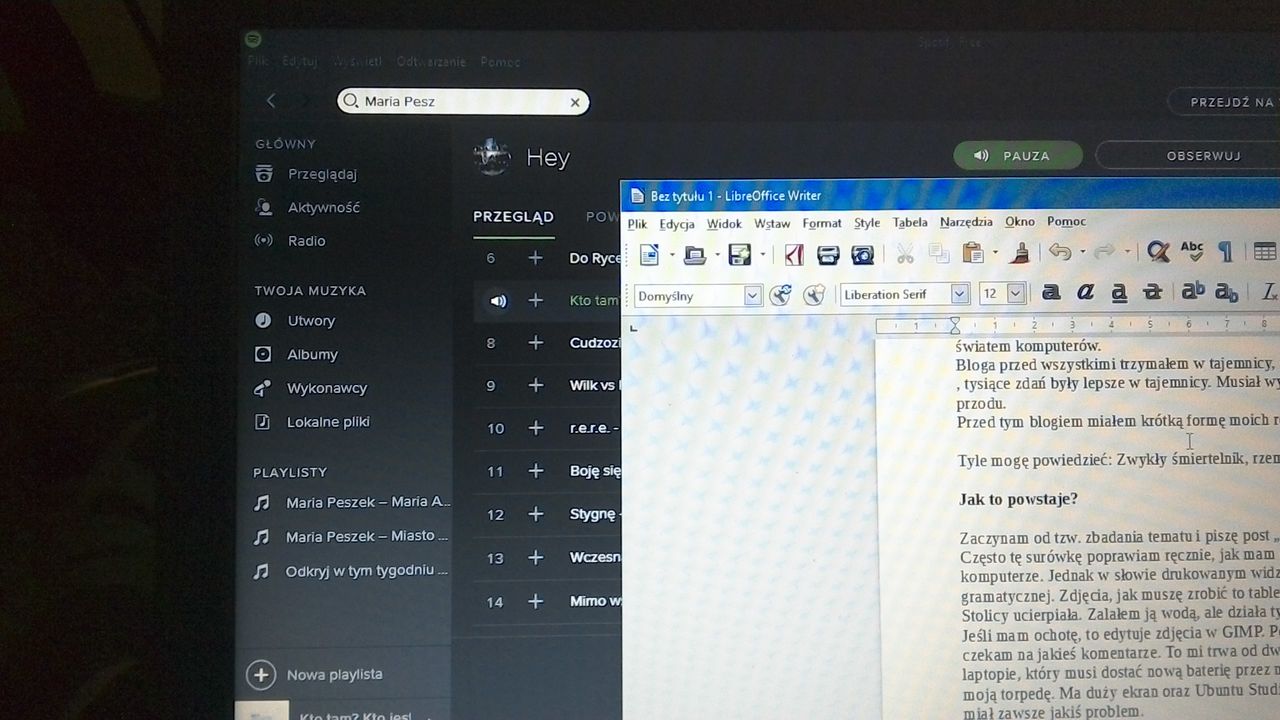The height and width of the screenshot is (720, 1280).
Task: Toggle Bold formatting in Writer
Action: pyautogui.click(x=1051, y=292)
